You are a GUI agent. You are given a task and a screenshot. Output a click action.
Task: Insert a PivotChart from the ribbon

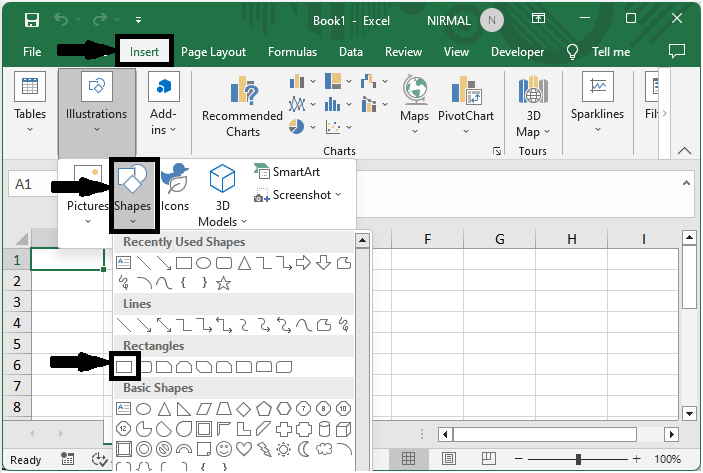[466, 101]
